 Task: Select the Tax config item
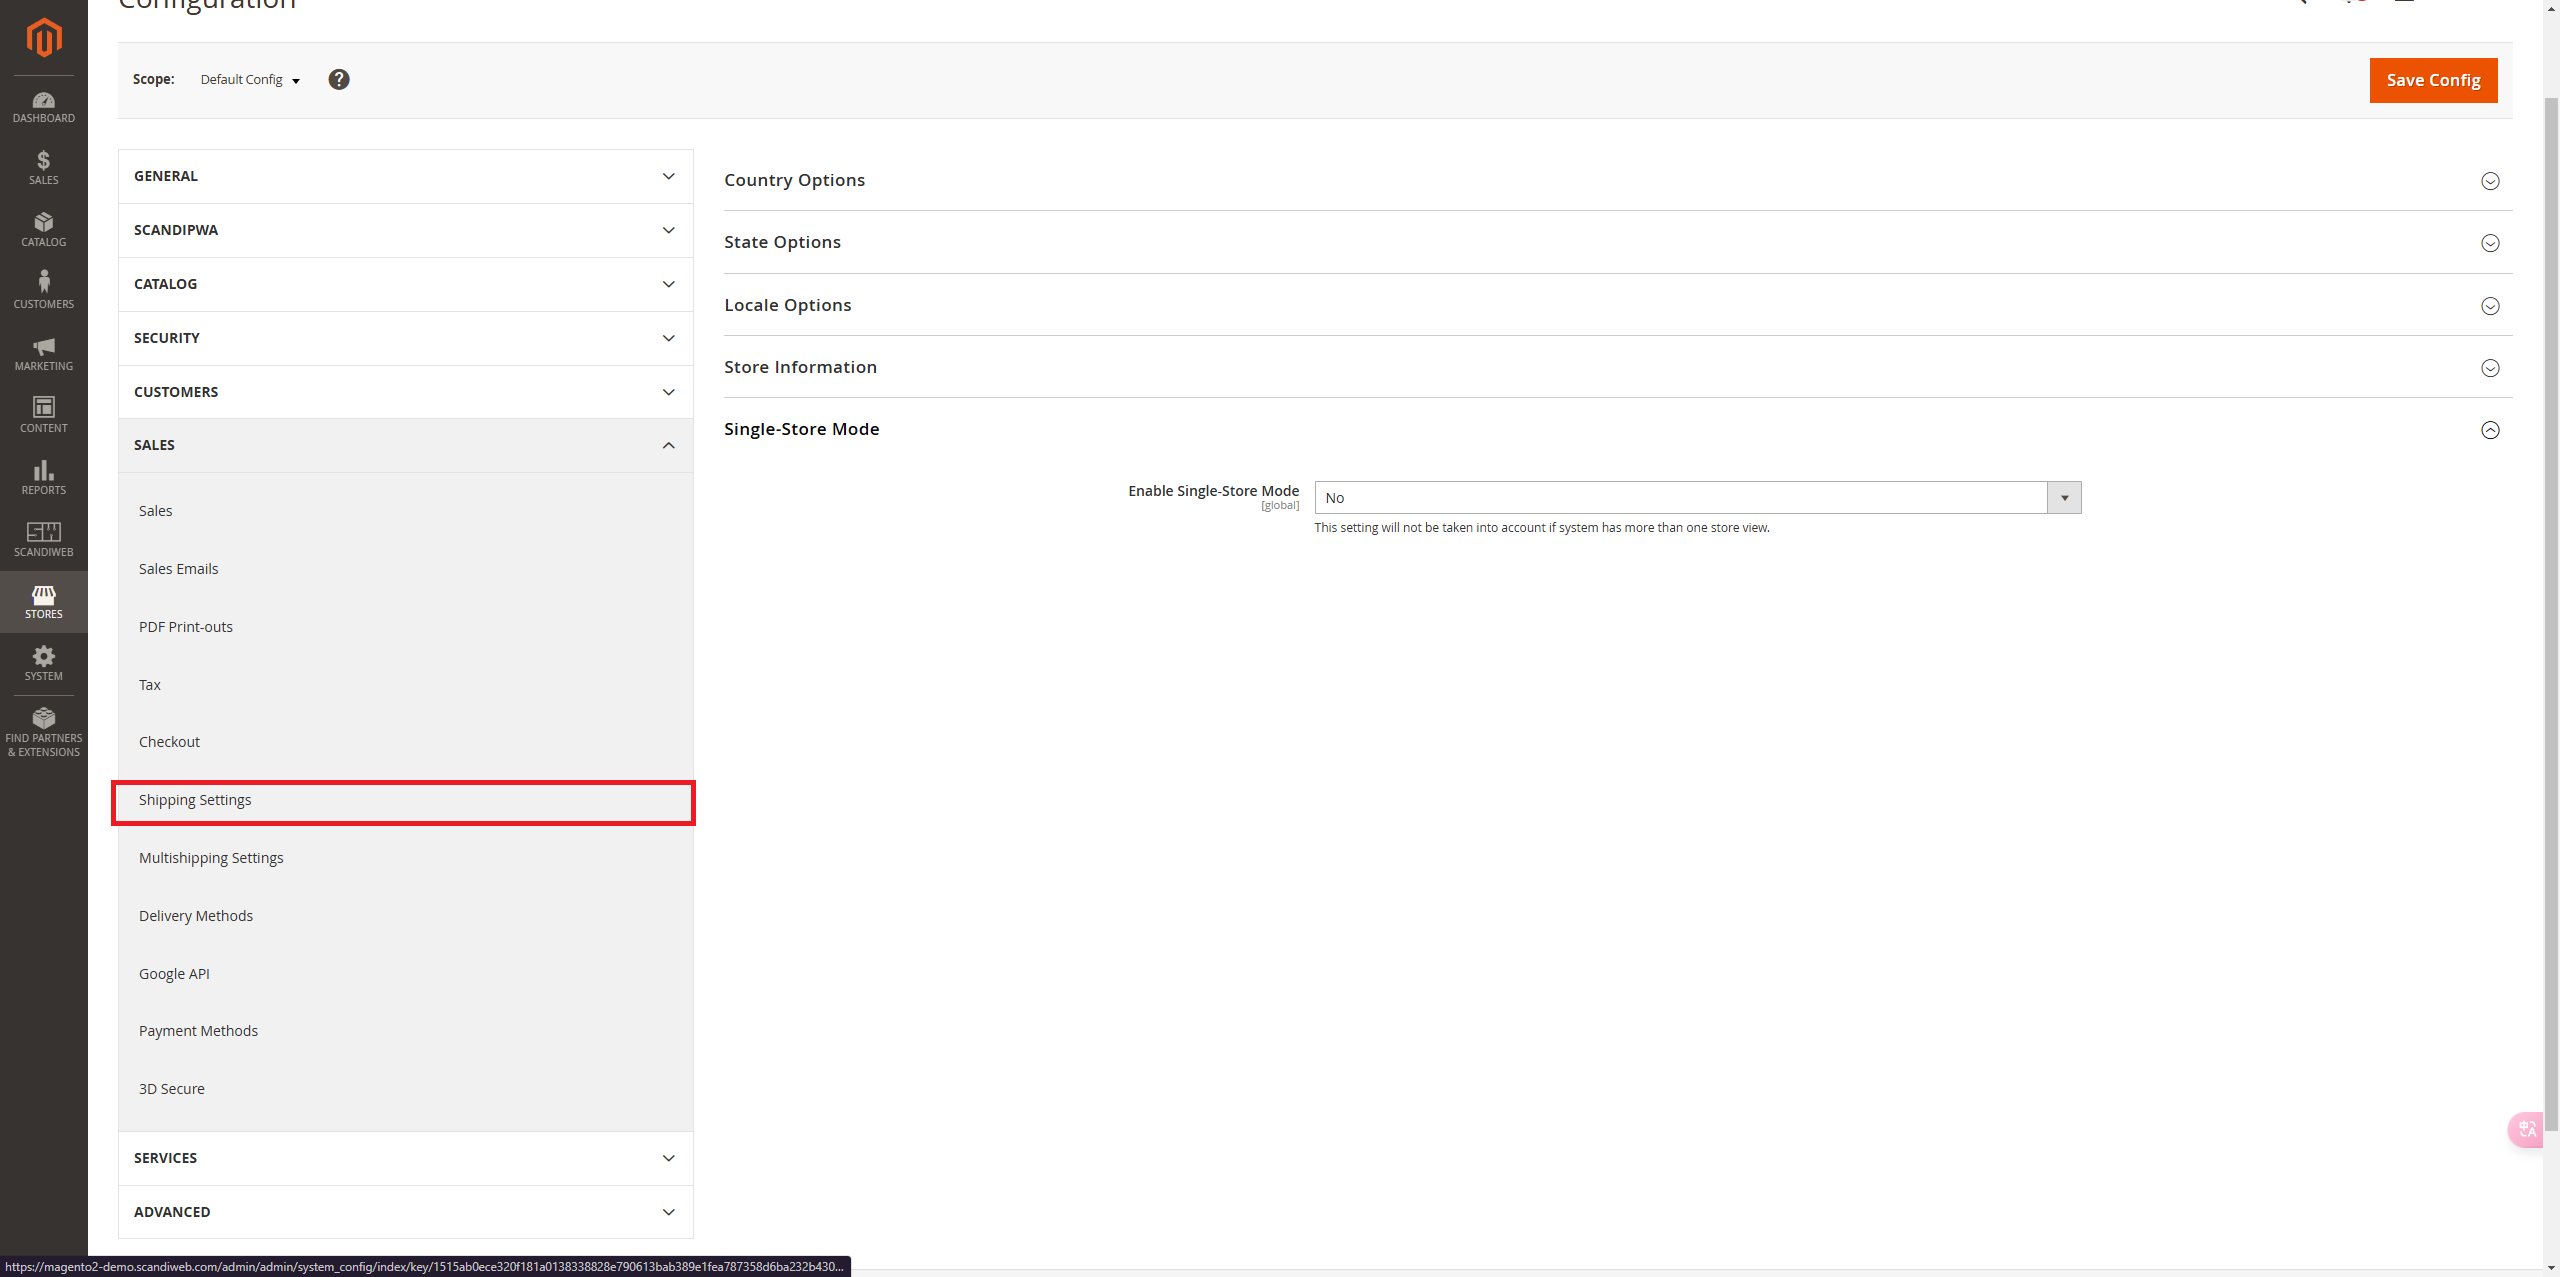click(150, 685)
